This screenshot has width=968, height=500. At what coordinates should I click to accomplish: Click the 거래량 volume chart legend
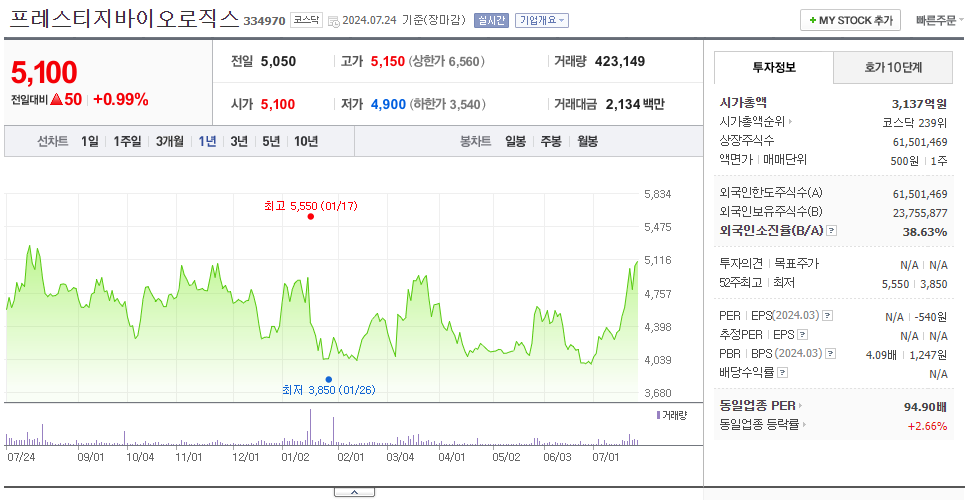click(671, 415)
